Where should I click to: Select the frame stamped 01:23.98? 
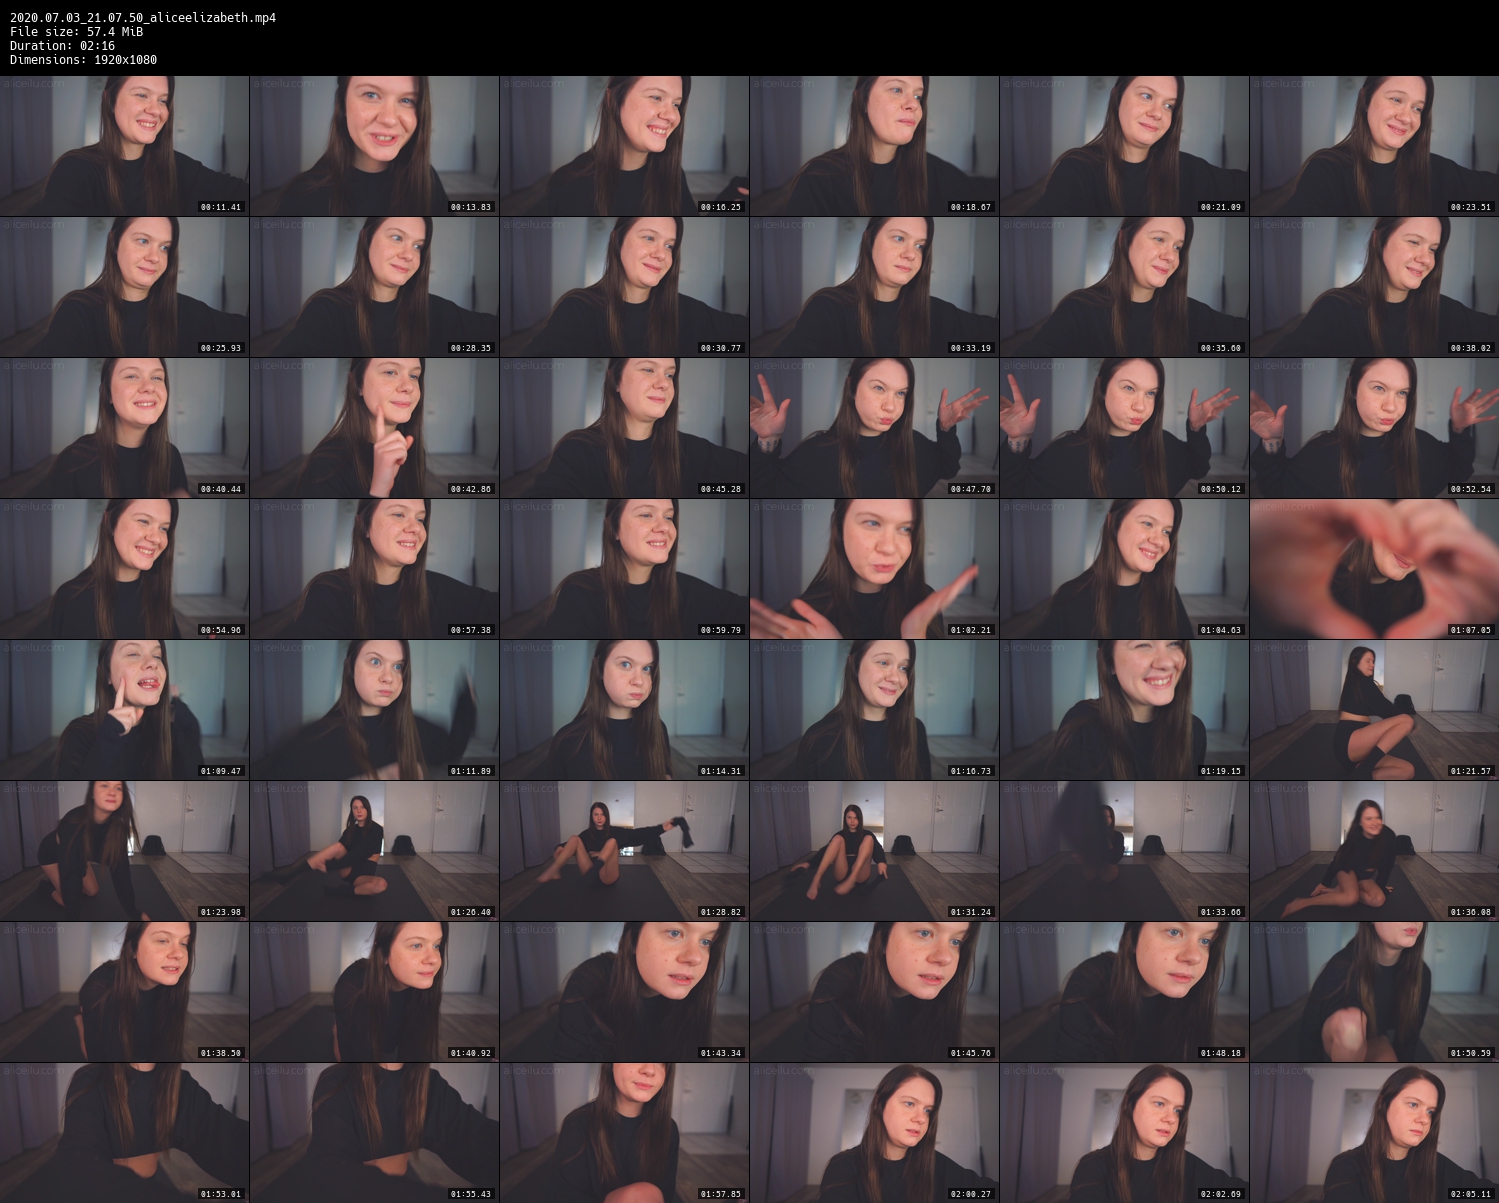pyautogui.click(x=124, y=850)
